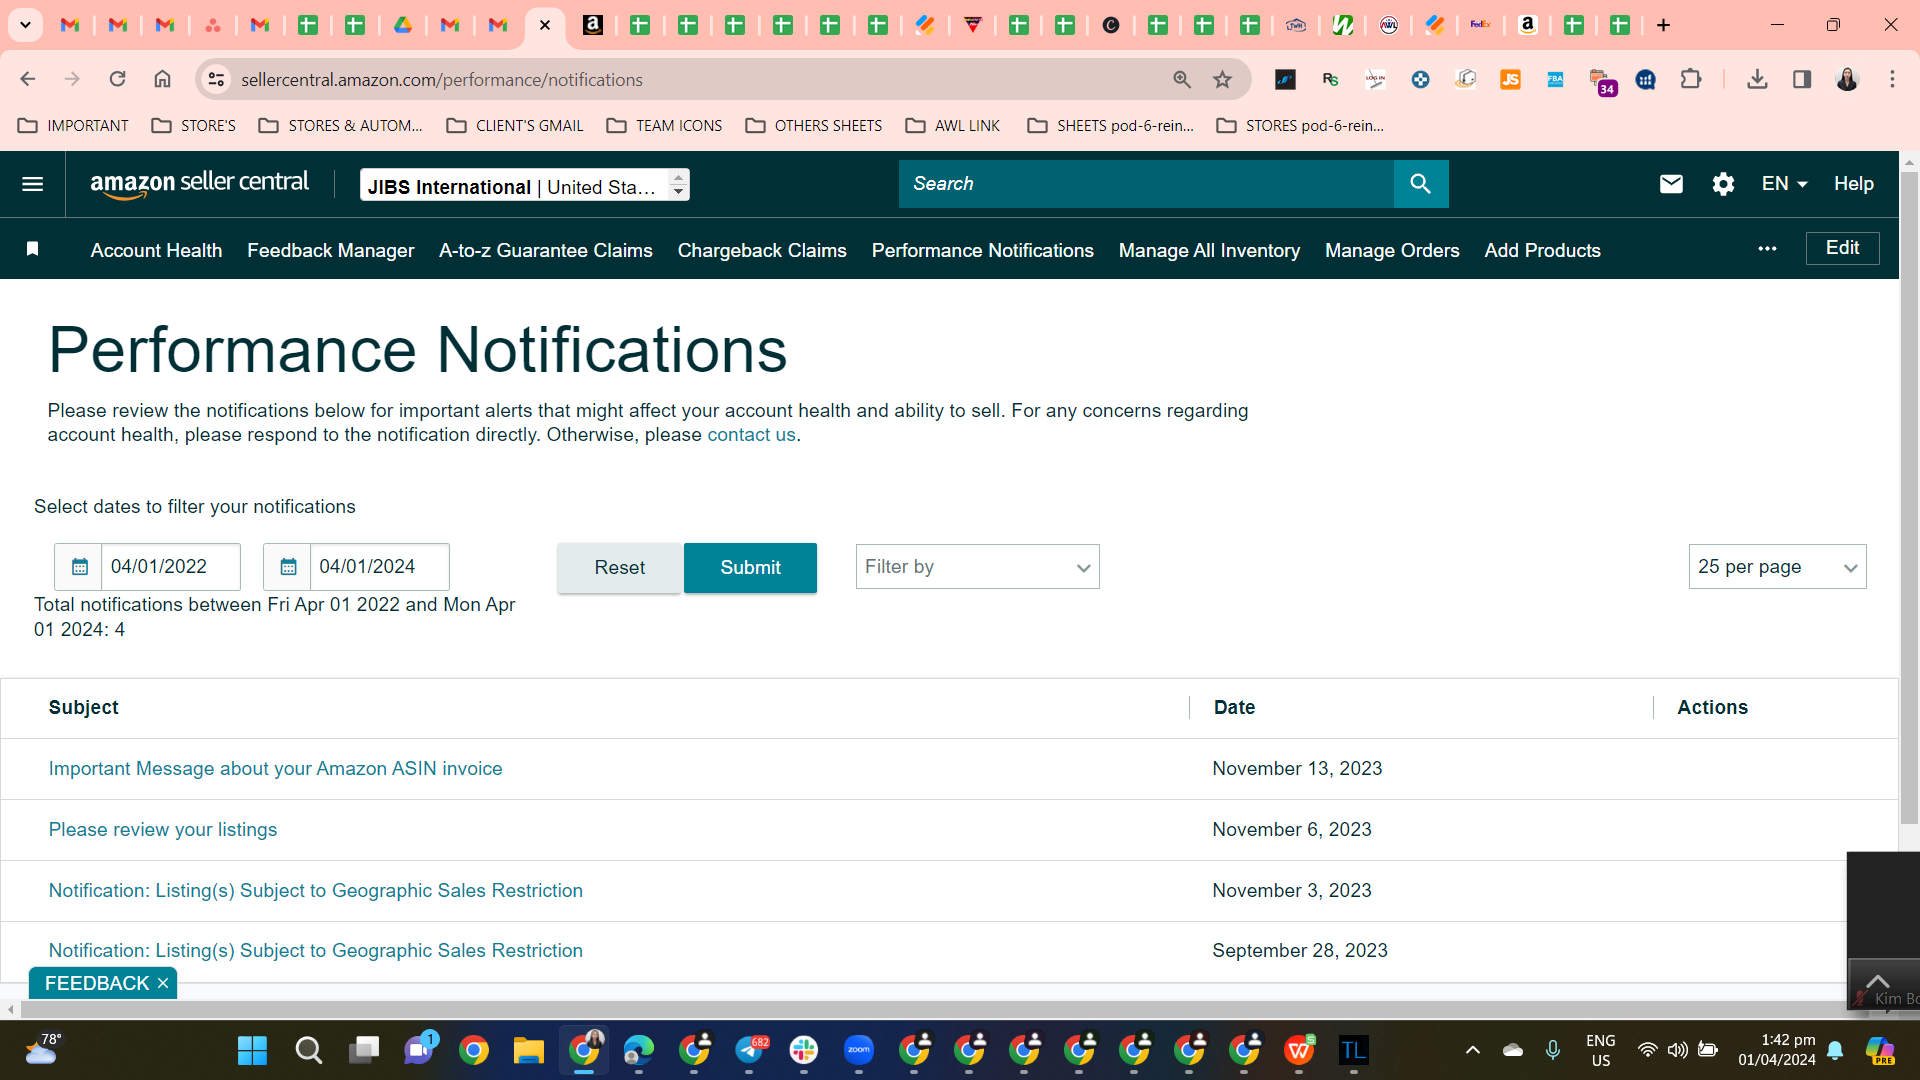Follow the contact us link

pos(751,435)
